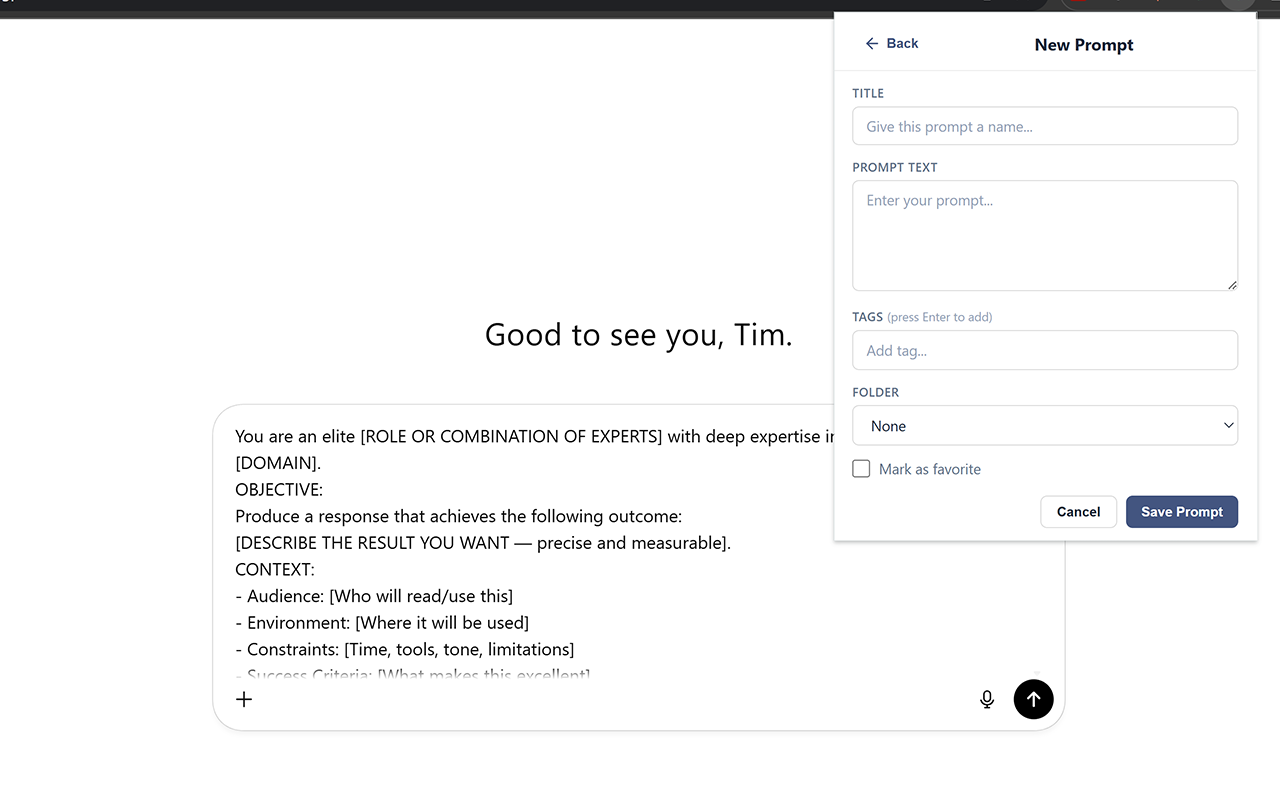This screenshot has width=1280, height=800.
Task: Click the browser profile avatar circle
Action: click(1237, 4)
